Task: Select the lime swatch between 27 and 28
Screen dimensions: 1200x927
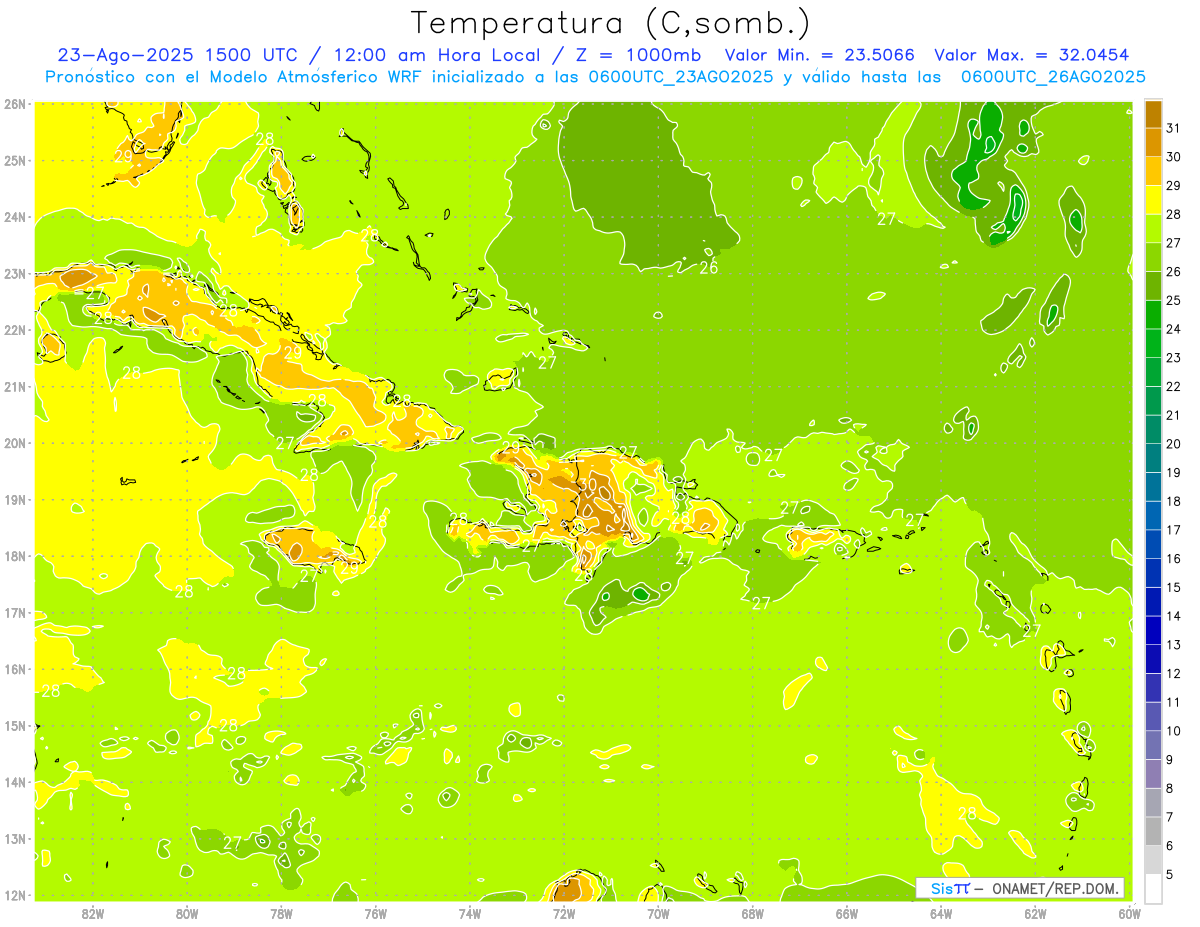Action: pos(1153,228)
